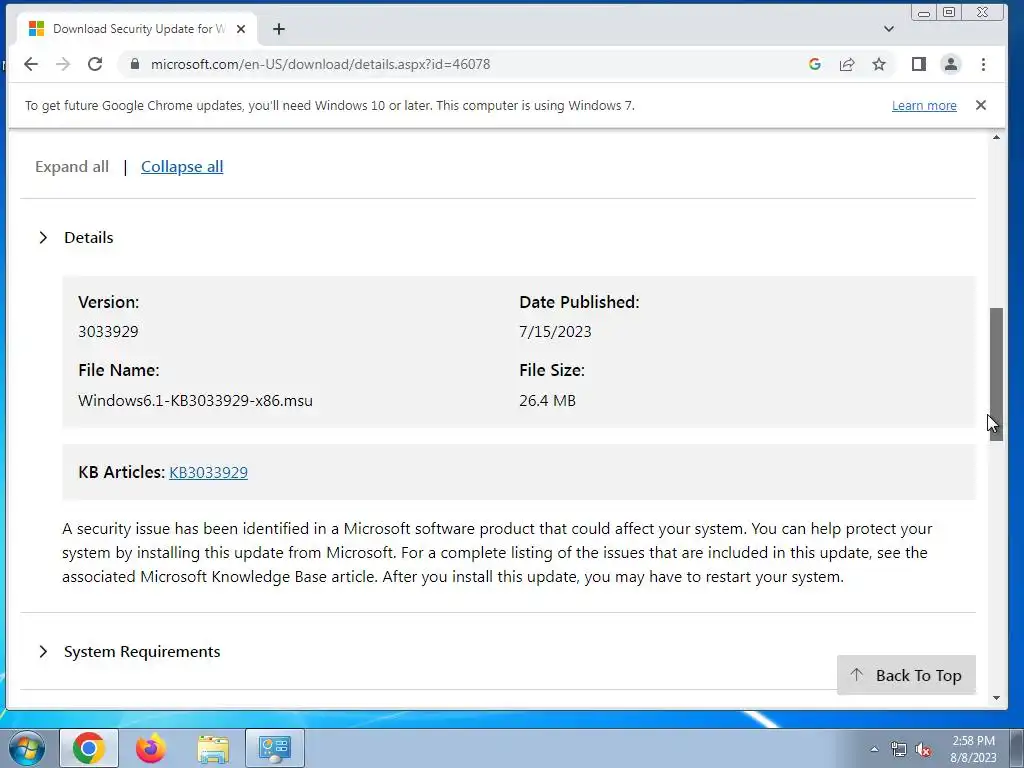Click the scrollbar up arrow
Viewport: 1024px width, 768px height.
click(996, 137)
